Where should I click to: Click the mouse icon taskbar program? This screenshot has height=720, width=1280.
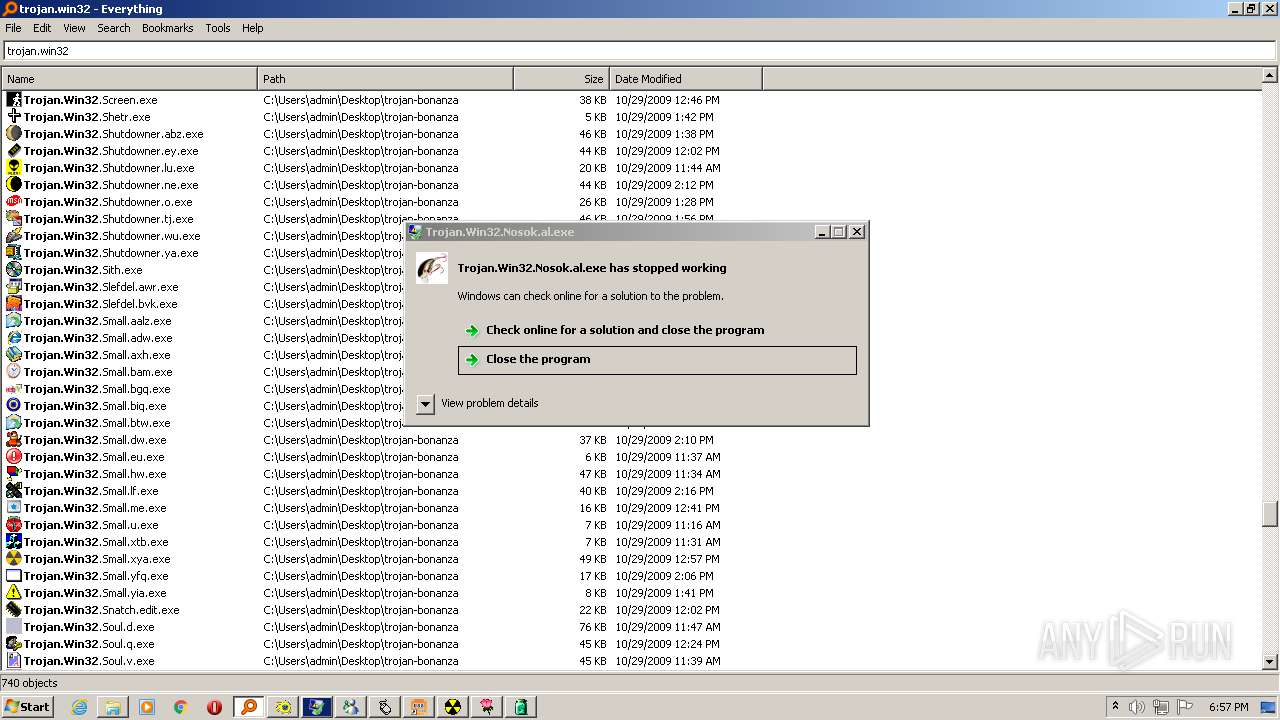pyautogui.click(x=385, y=707)
